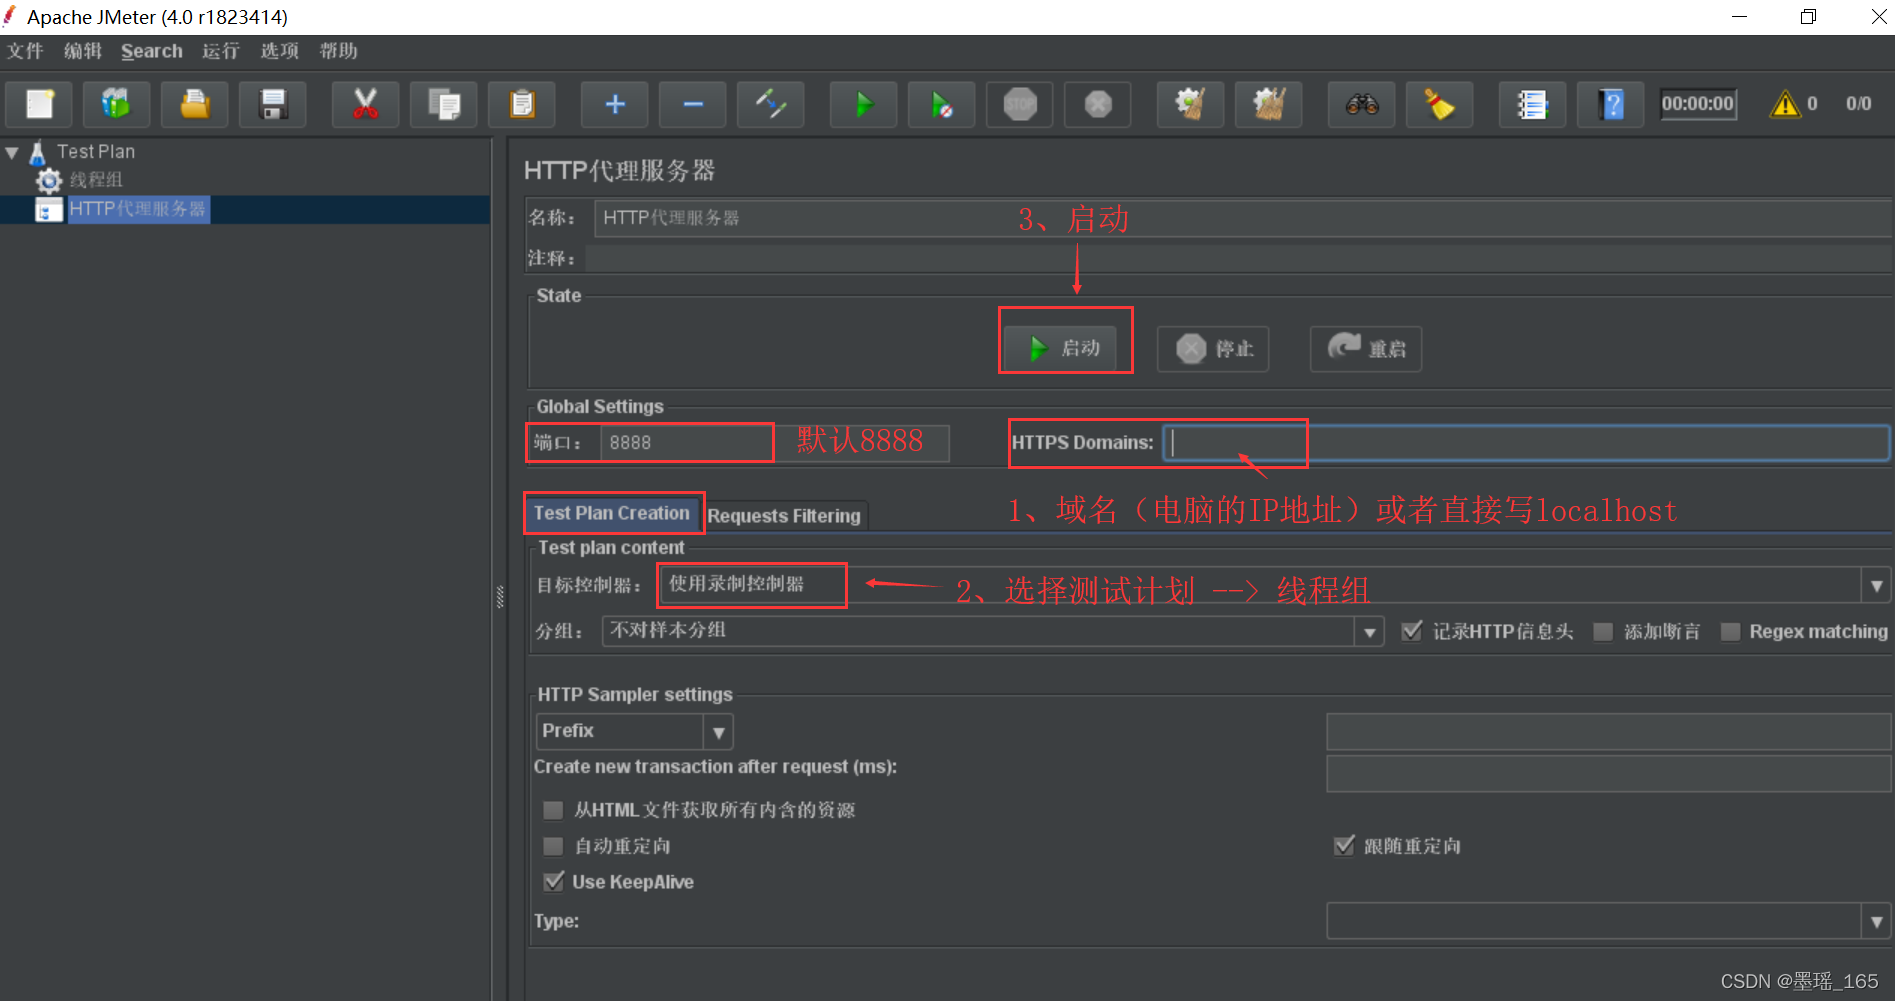Image resolution: width=1895 pixels, height=1001 pixels.
Task: Click the 重启 restart proxy button
Action: pyautogui.click(x=1366, y=349)
